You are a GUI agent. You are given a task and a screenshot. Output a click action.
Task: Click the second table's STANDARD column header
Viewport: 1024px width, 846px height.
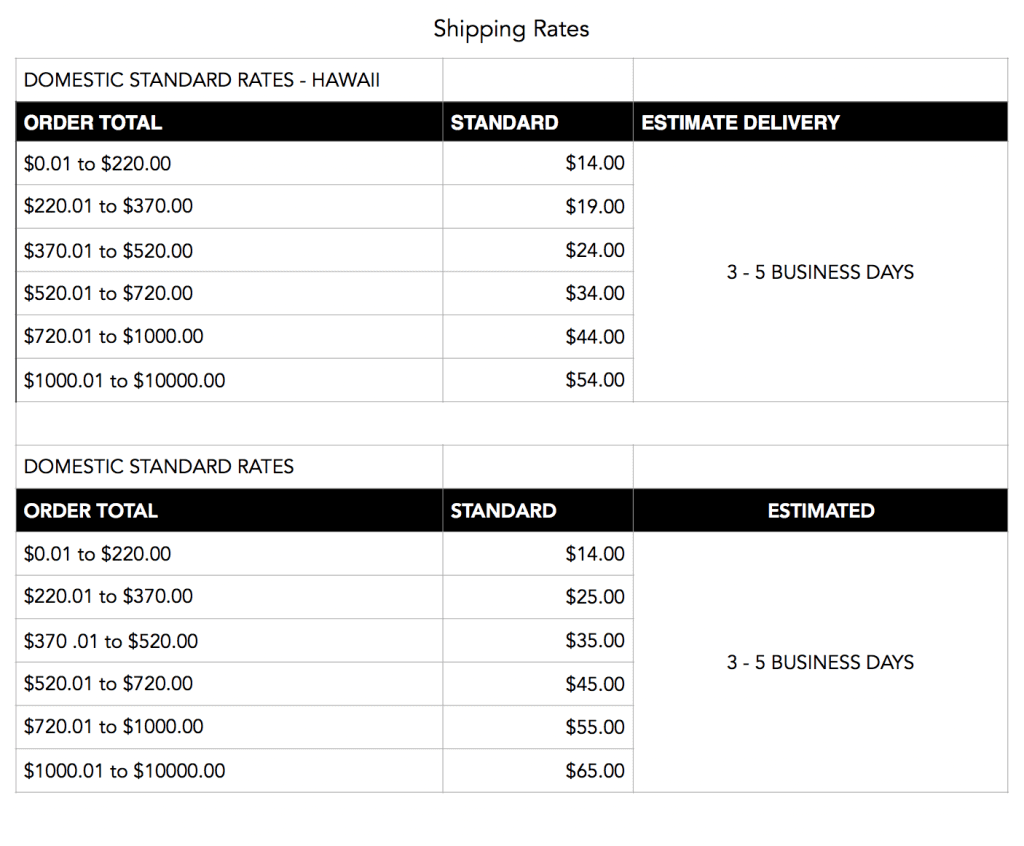[x=504, y=511]
